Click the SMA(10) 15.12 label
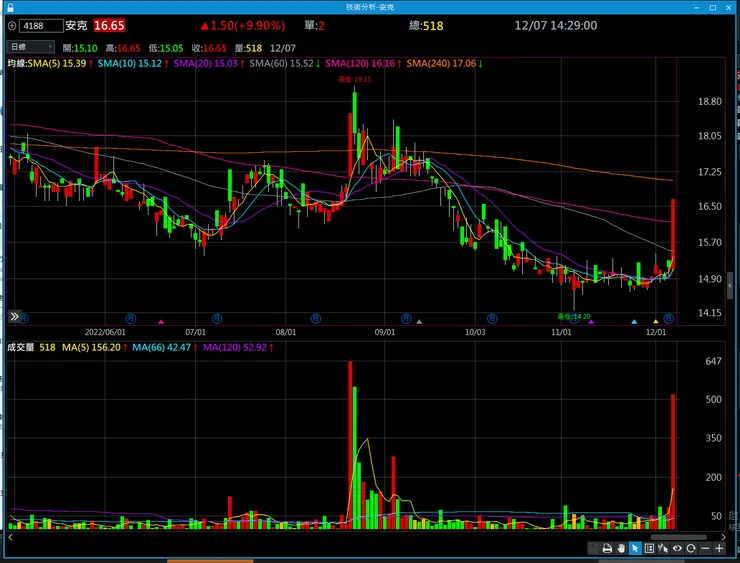Image resolution: width=740 pixels, height=563 pixels. coord(130,63)
